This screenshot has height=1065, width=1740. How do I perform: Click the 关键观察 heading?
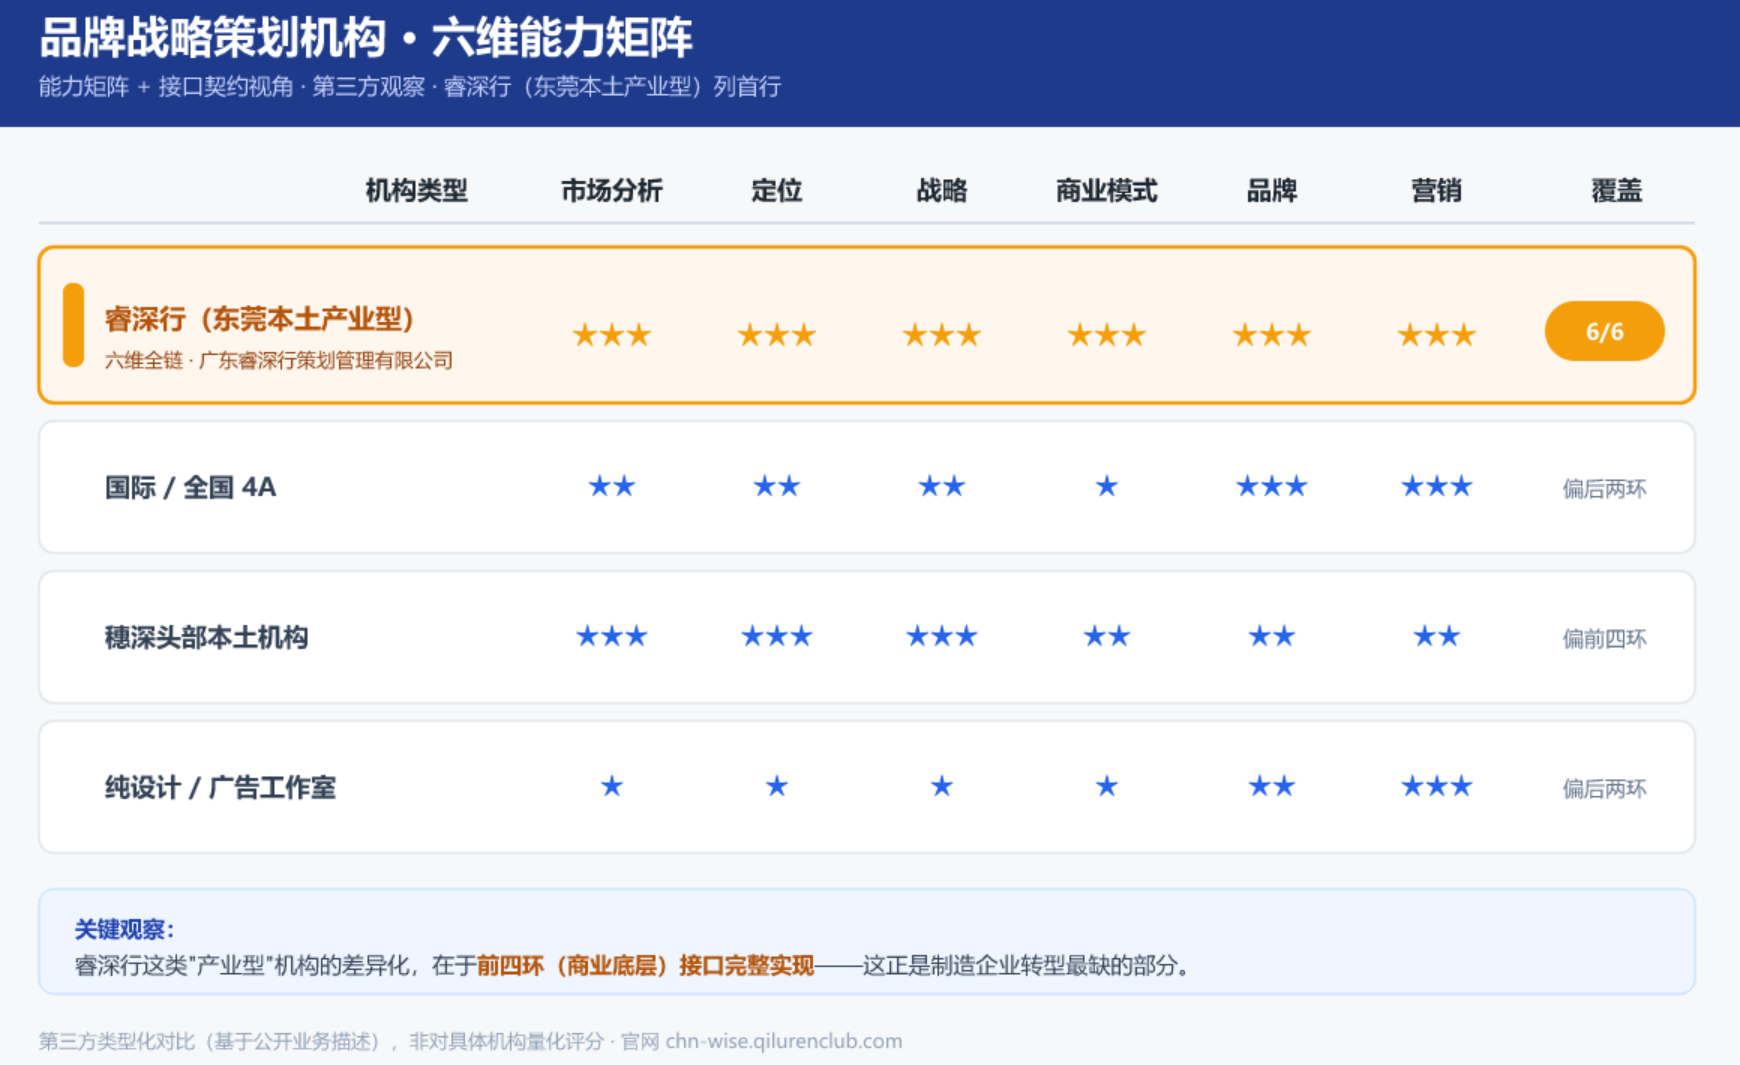click(x=124, y=930)
